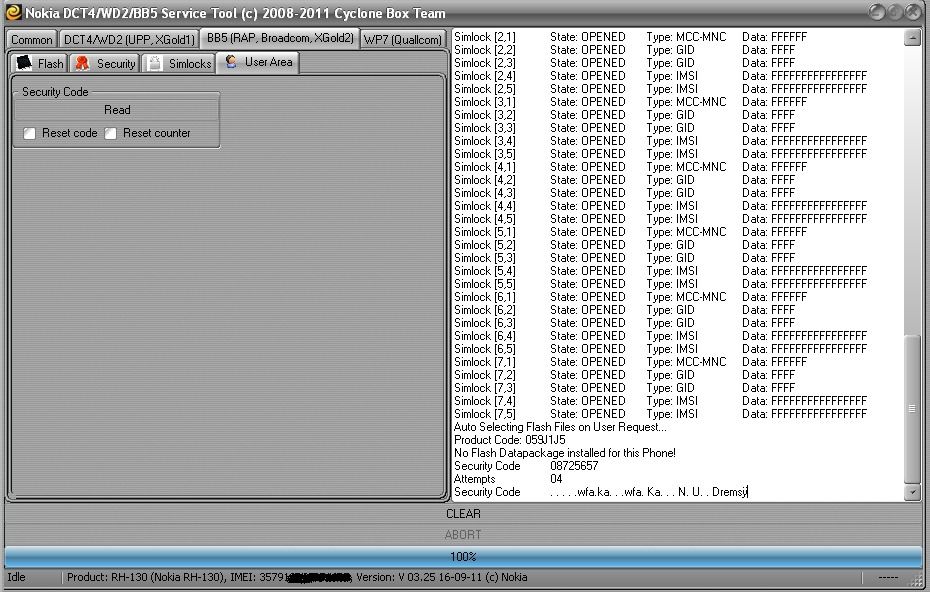Click the log panel scrollbar thumb
Viewport: 930px width, 592px height.
(x=911, y=410)
